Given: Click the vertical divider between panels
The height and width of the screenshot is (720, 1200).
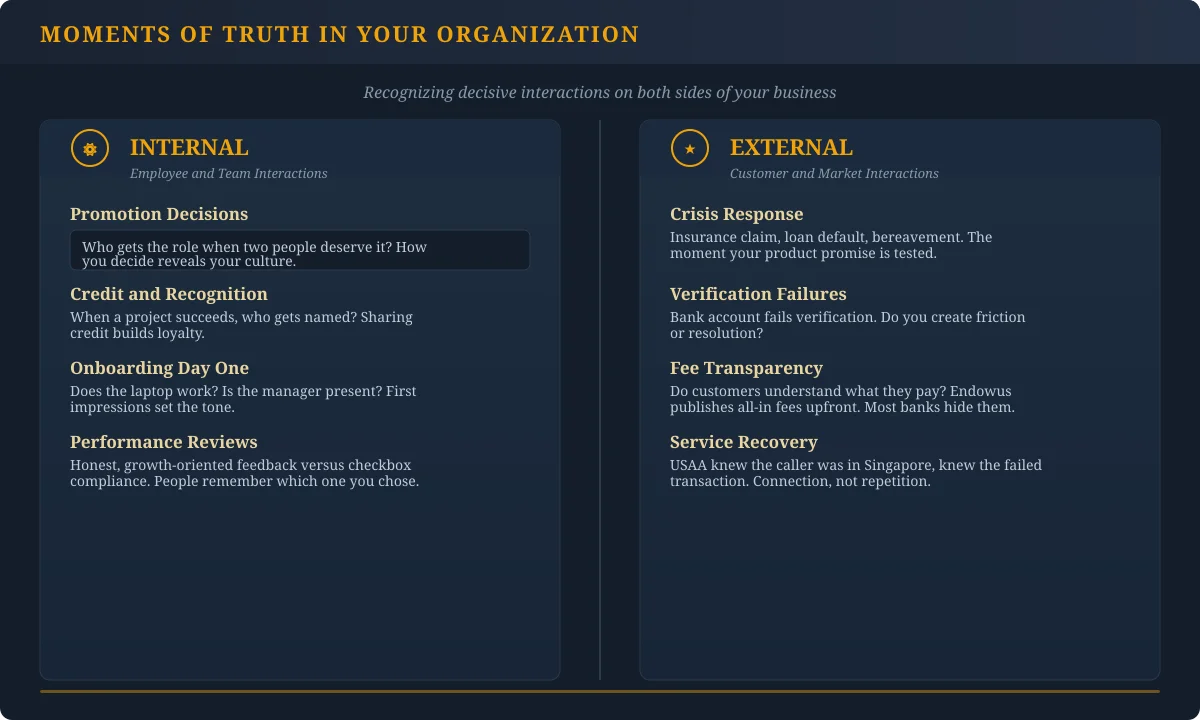Looking at the screenshot, I should [600, 400].
